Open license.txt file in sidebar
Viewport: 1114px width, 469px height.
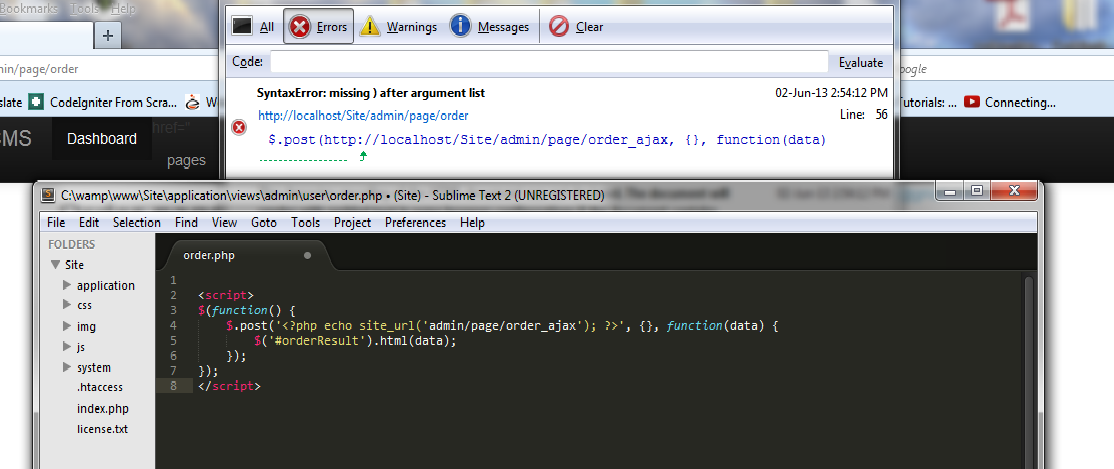pyautogui.click(x=103, y=429)
